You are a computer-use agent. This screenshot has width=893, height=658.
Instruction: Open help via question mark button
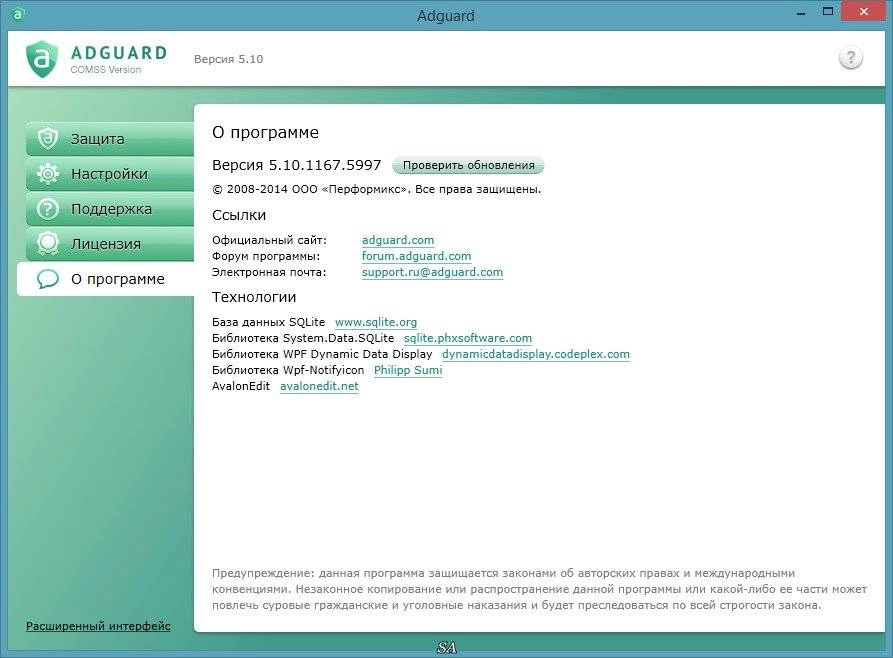850,58
